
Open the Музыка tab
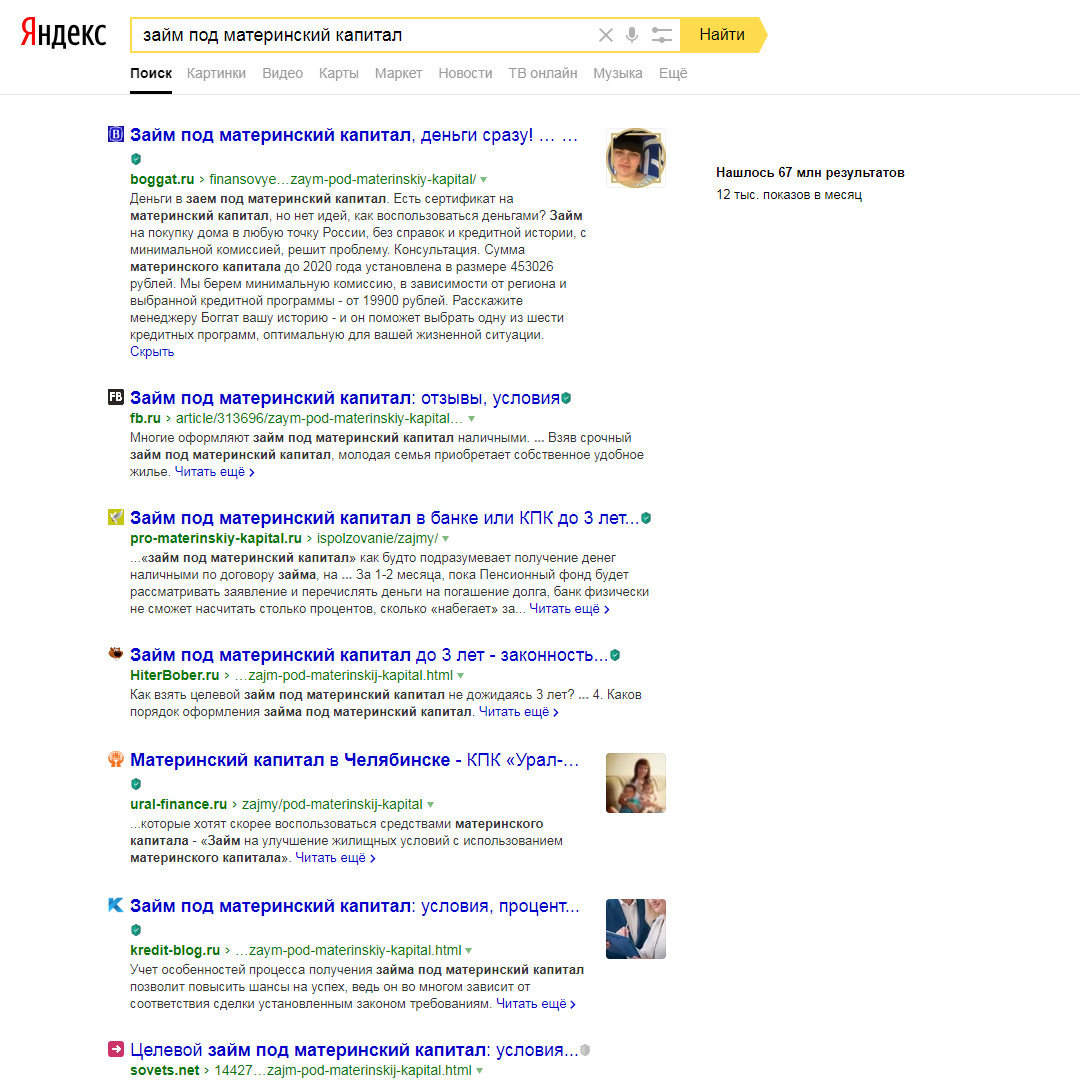618,73
